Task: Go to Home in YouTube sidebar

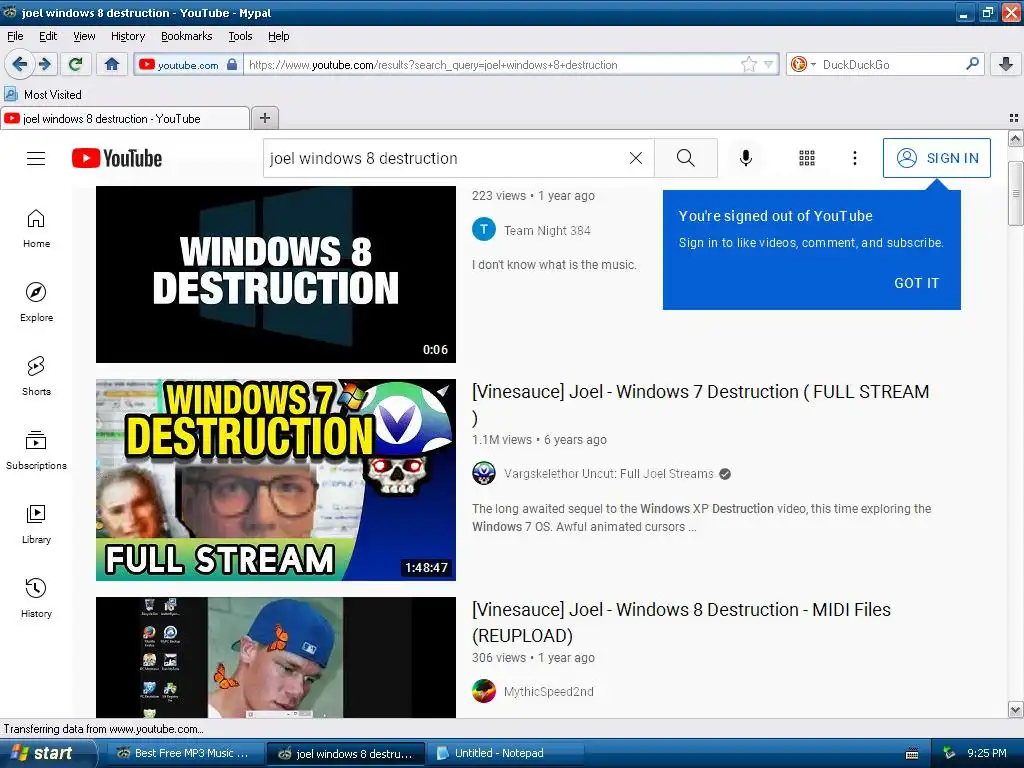Action: 37,228
